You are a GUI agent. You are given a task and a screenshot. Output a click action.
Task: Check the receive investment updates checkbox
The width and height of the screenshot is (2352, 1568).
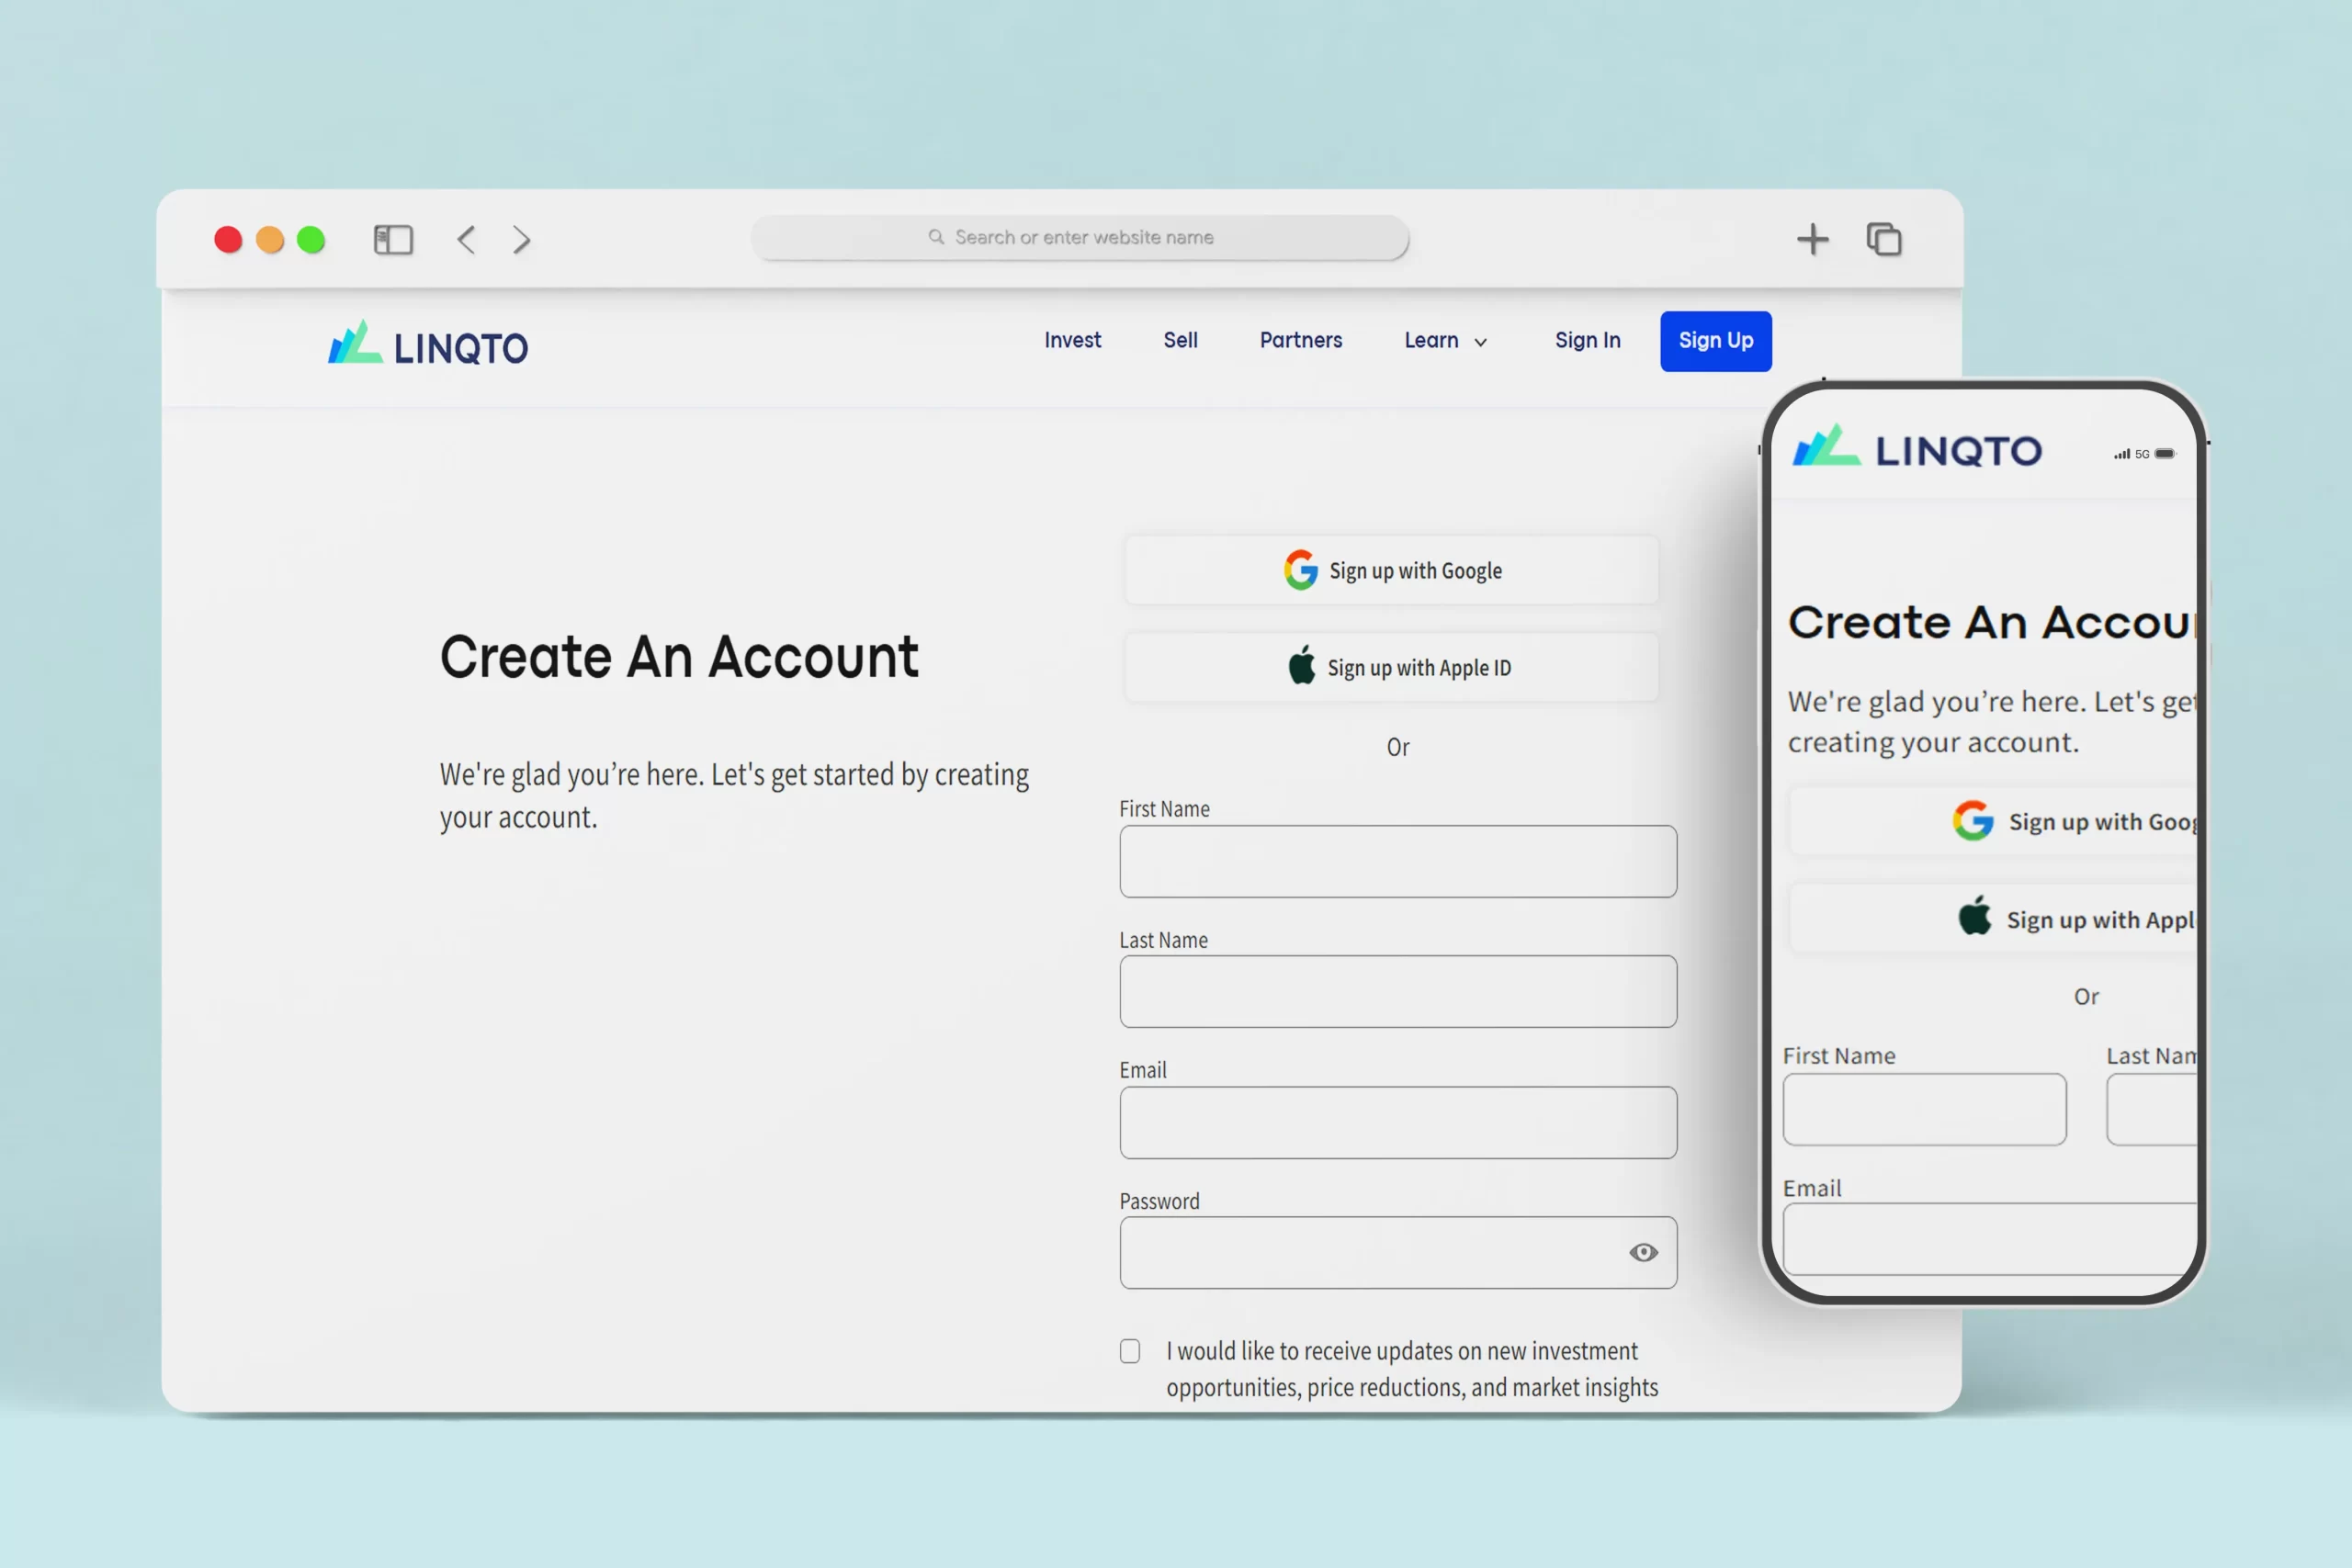click(1130, 1351)
